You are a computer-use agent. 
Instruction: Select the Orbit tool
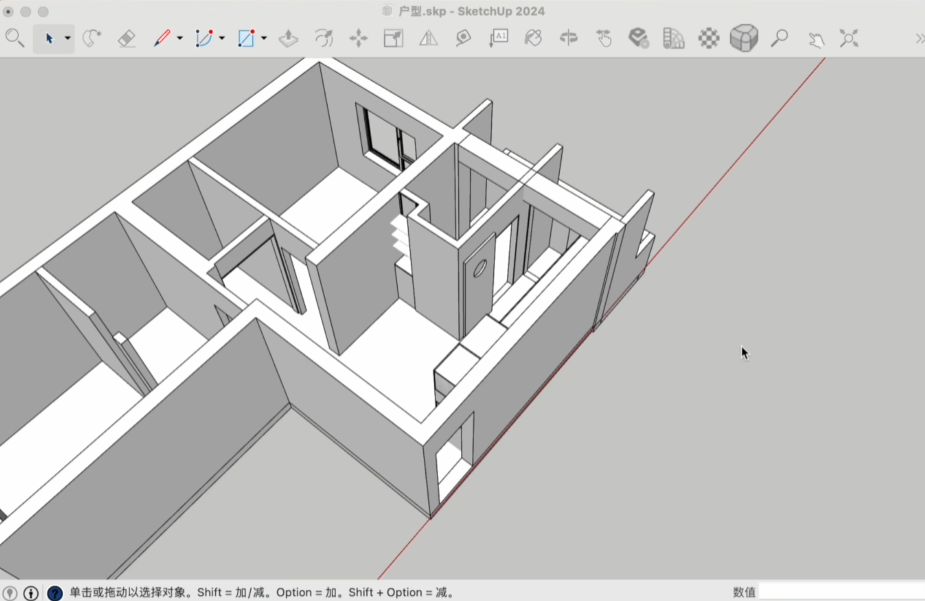pyautogui.click(x=568, y=38)
